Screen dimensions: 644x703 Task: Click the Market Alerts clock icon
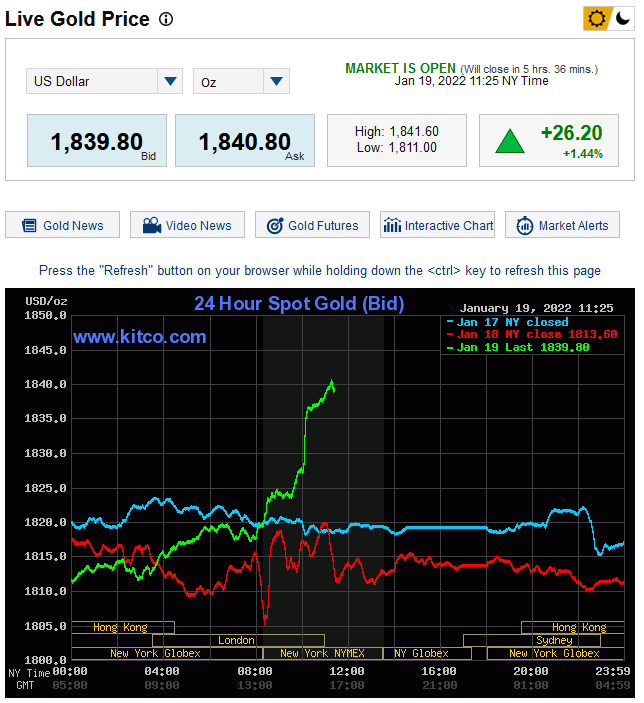(525, 226)
